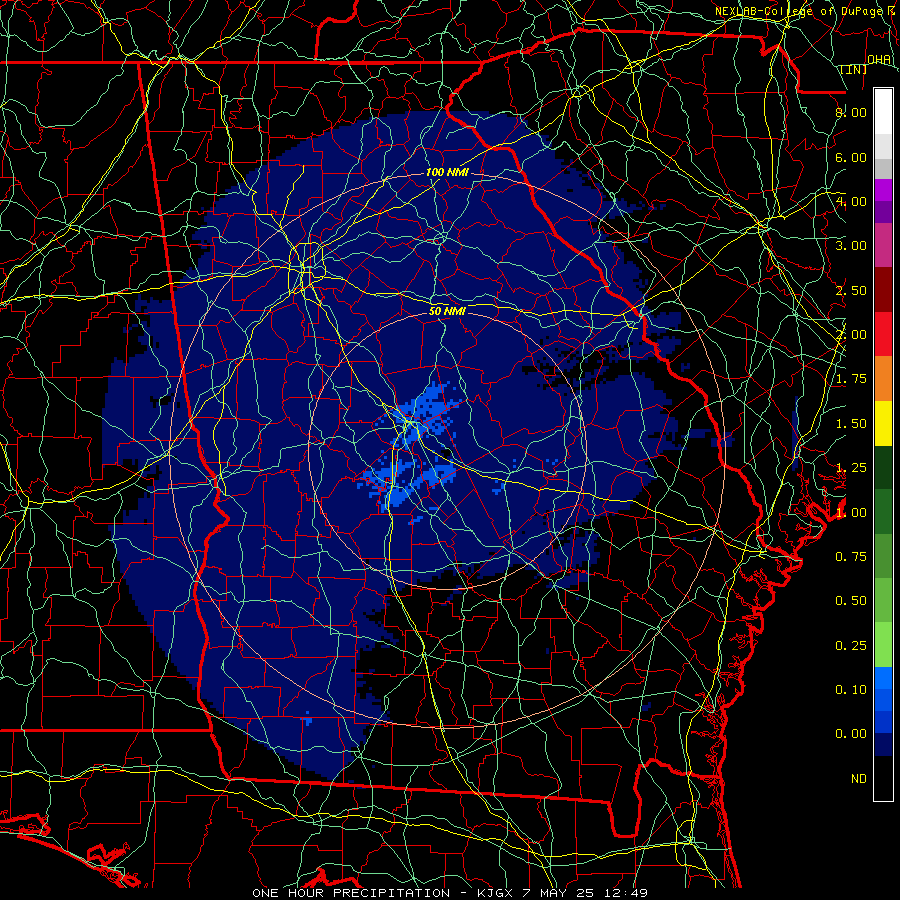
Task: Click the 12:49 timestamp in caption
Action: tap(626, 893)
